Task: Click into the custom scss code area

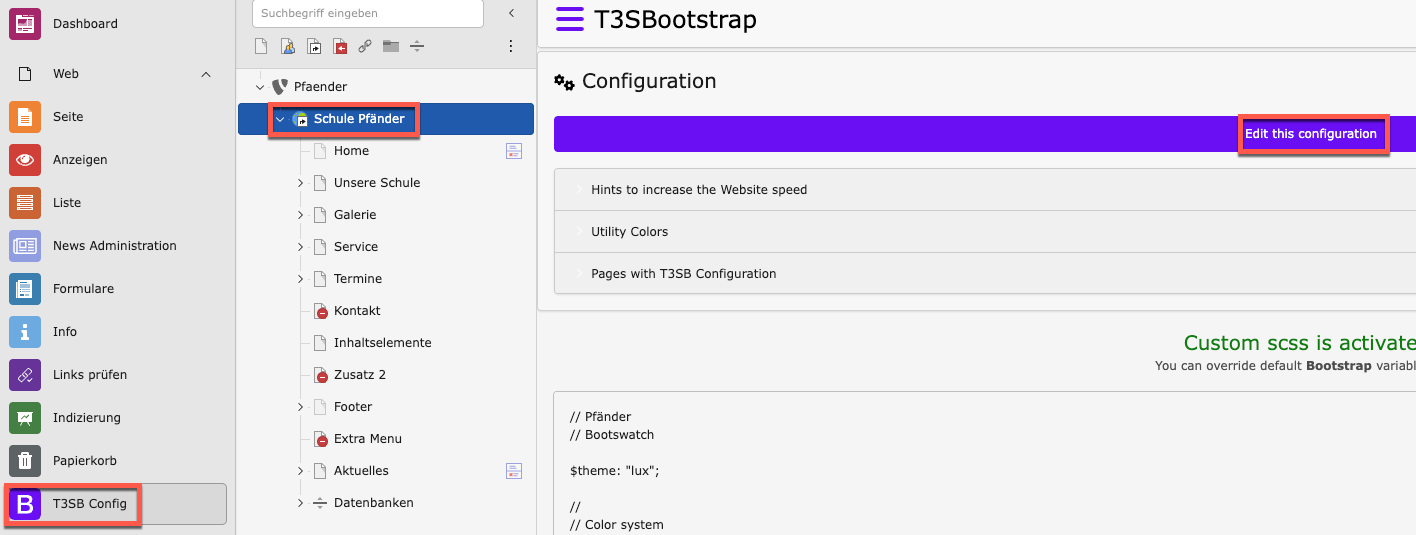Action: [985, 464]
